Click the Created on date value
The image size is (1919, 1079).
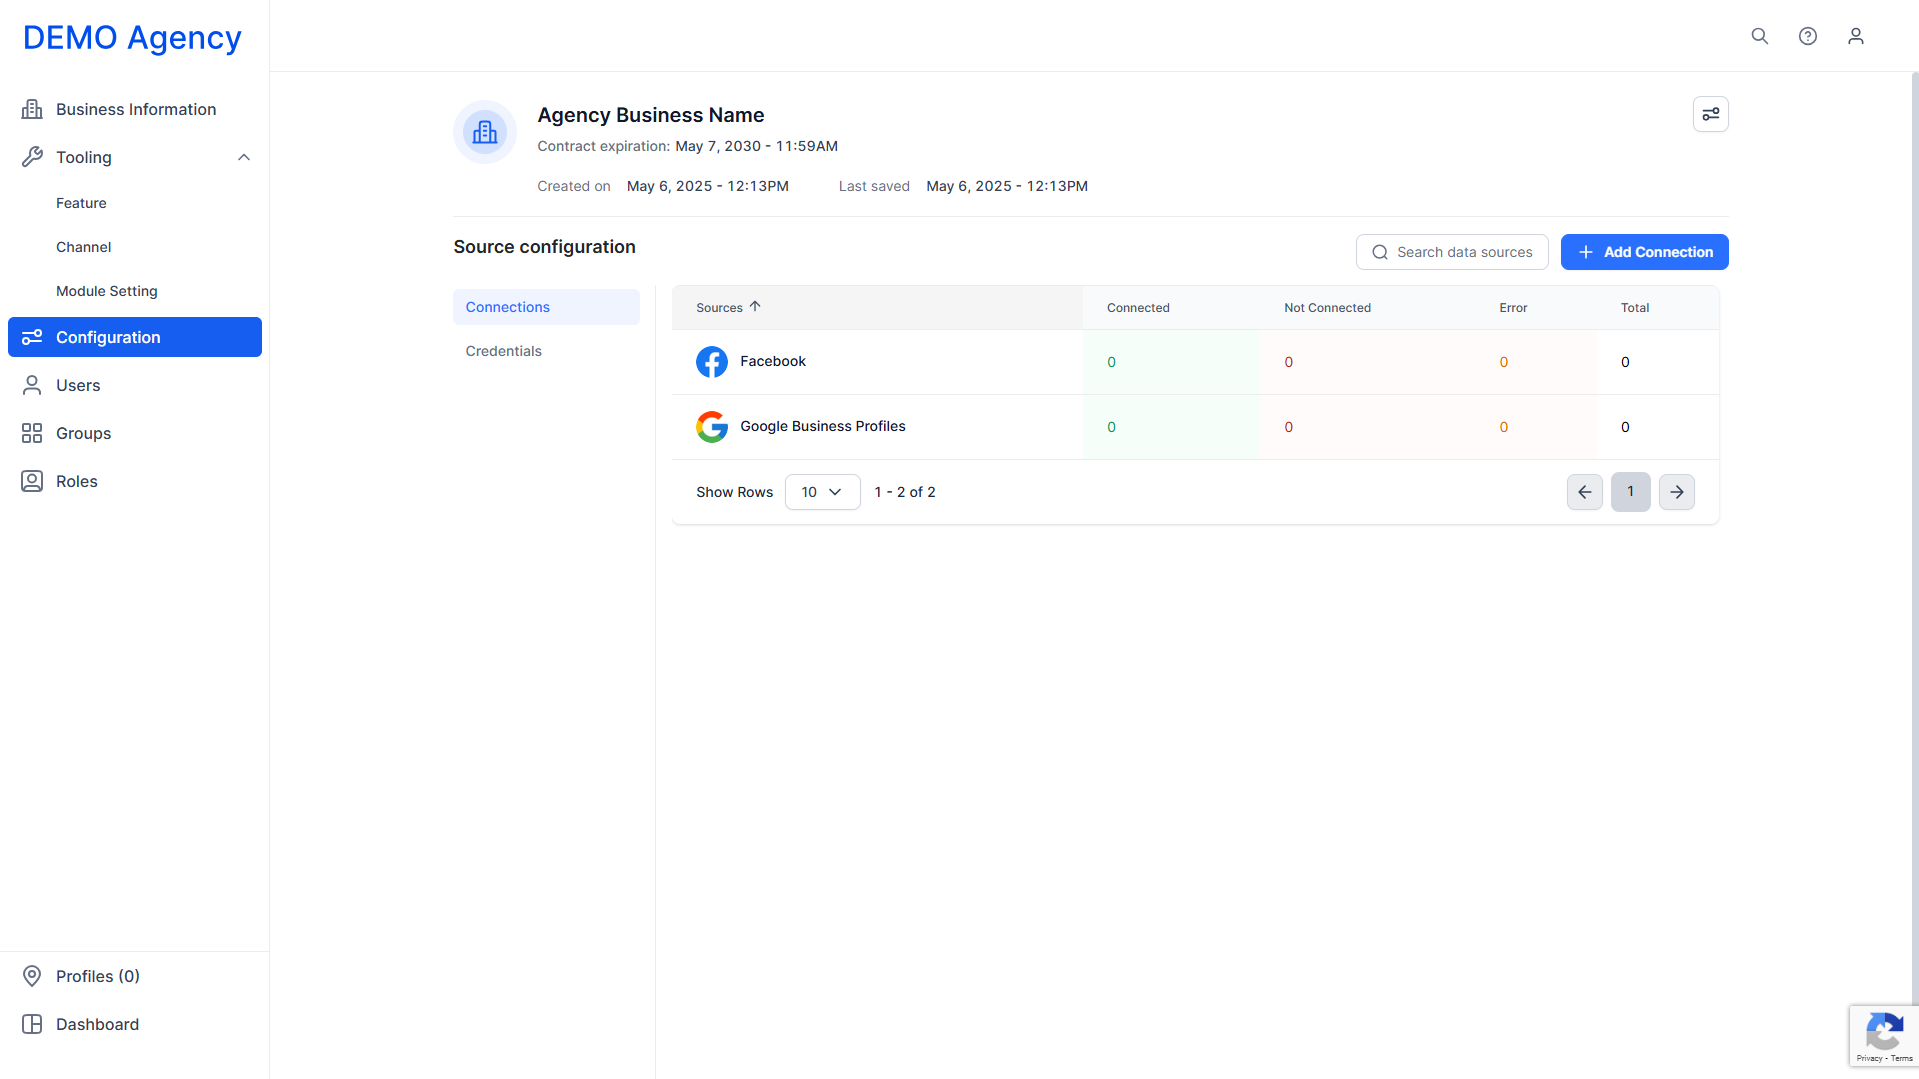tap(708, 186)
